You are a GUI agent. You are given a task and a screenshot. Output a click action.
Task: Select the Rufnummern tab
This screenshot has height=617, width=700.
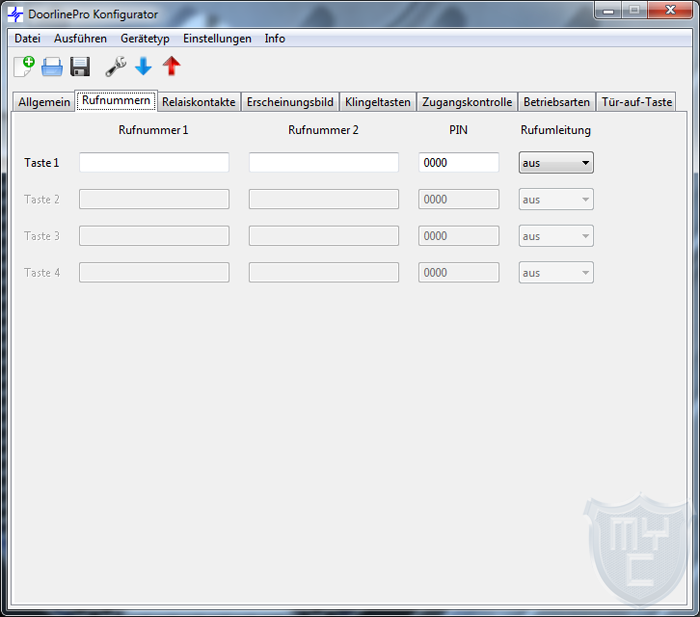[x=116, y=100]
